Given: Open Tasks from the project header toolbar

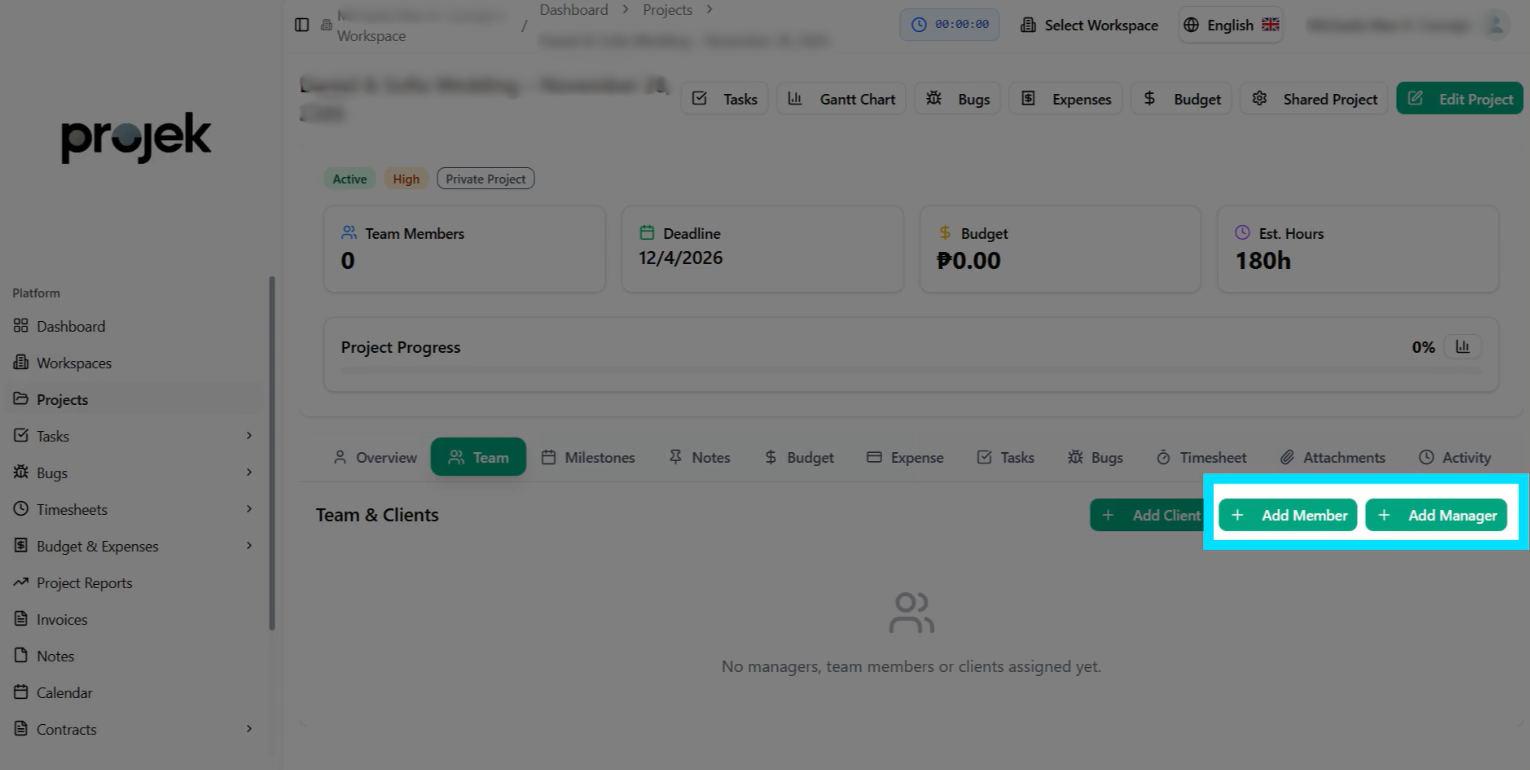Looking at the screenshot, I should pyautogui.click(x=725, y=99).
